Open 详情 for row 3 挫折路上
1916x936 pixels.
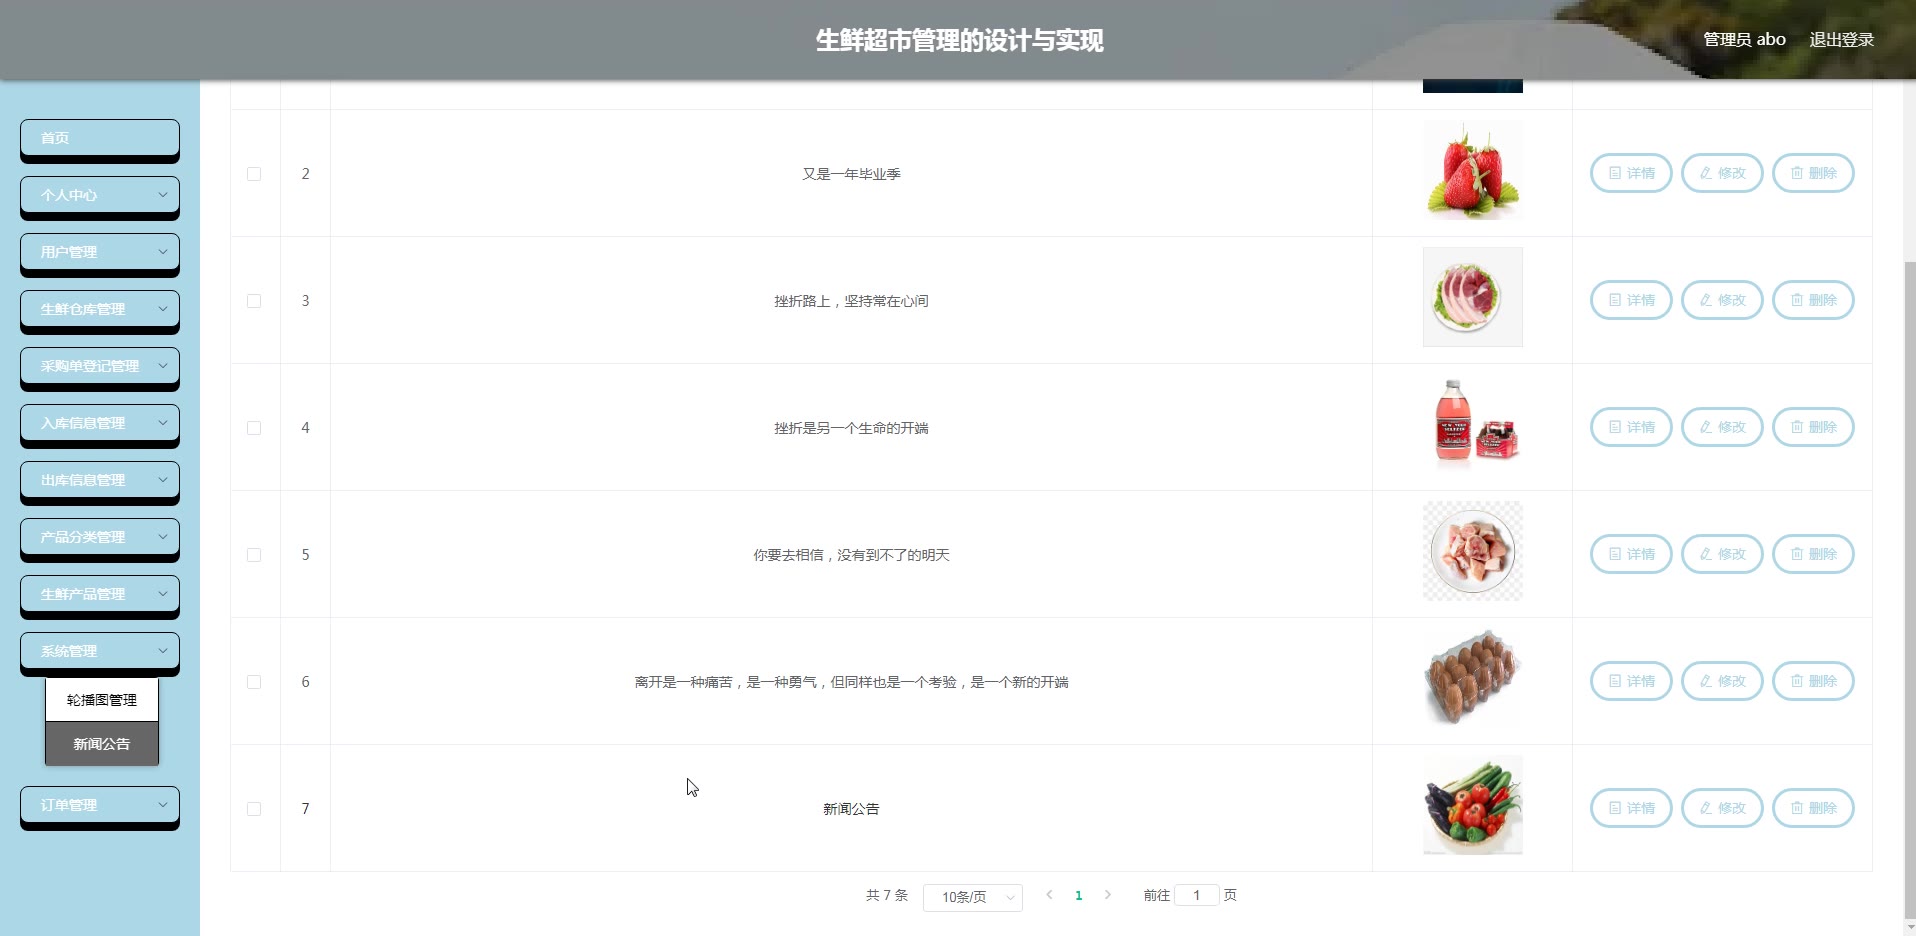[x=1631, y=300]
